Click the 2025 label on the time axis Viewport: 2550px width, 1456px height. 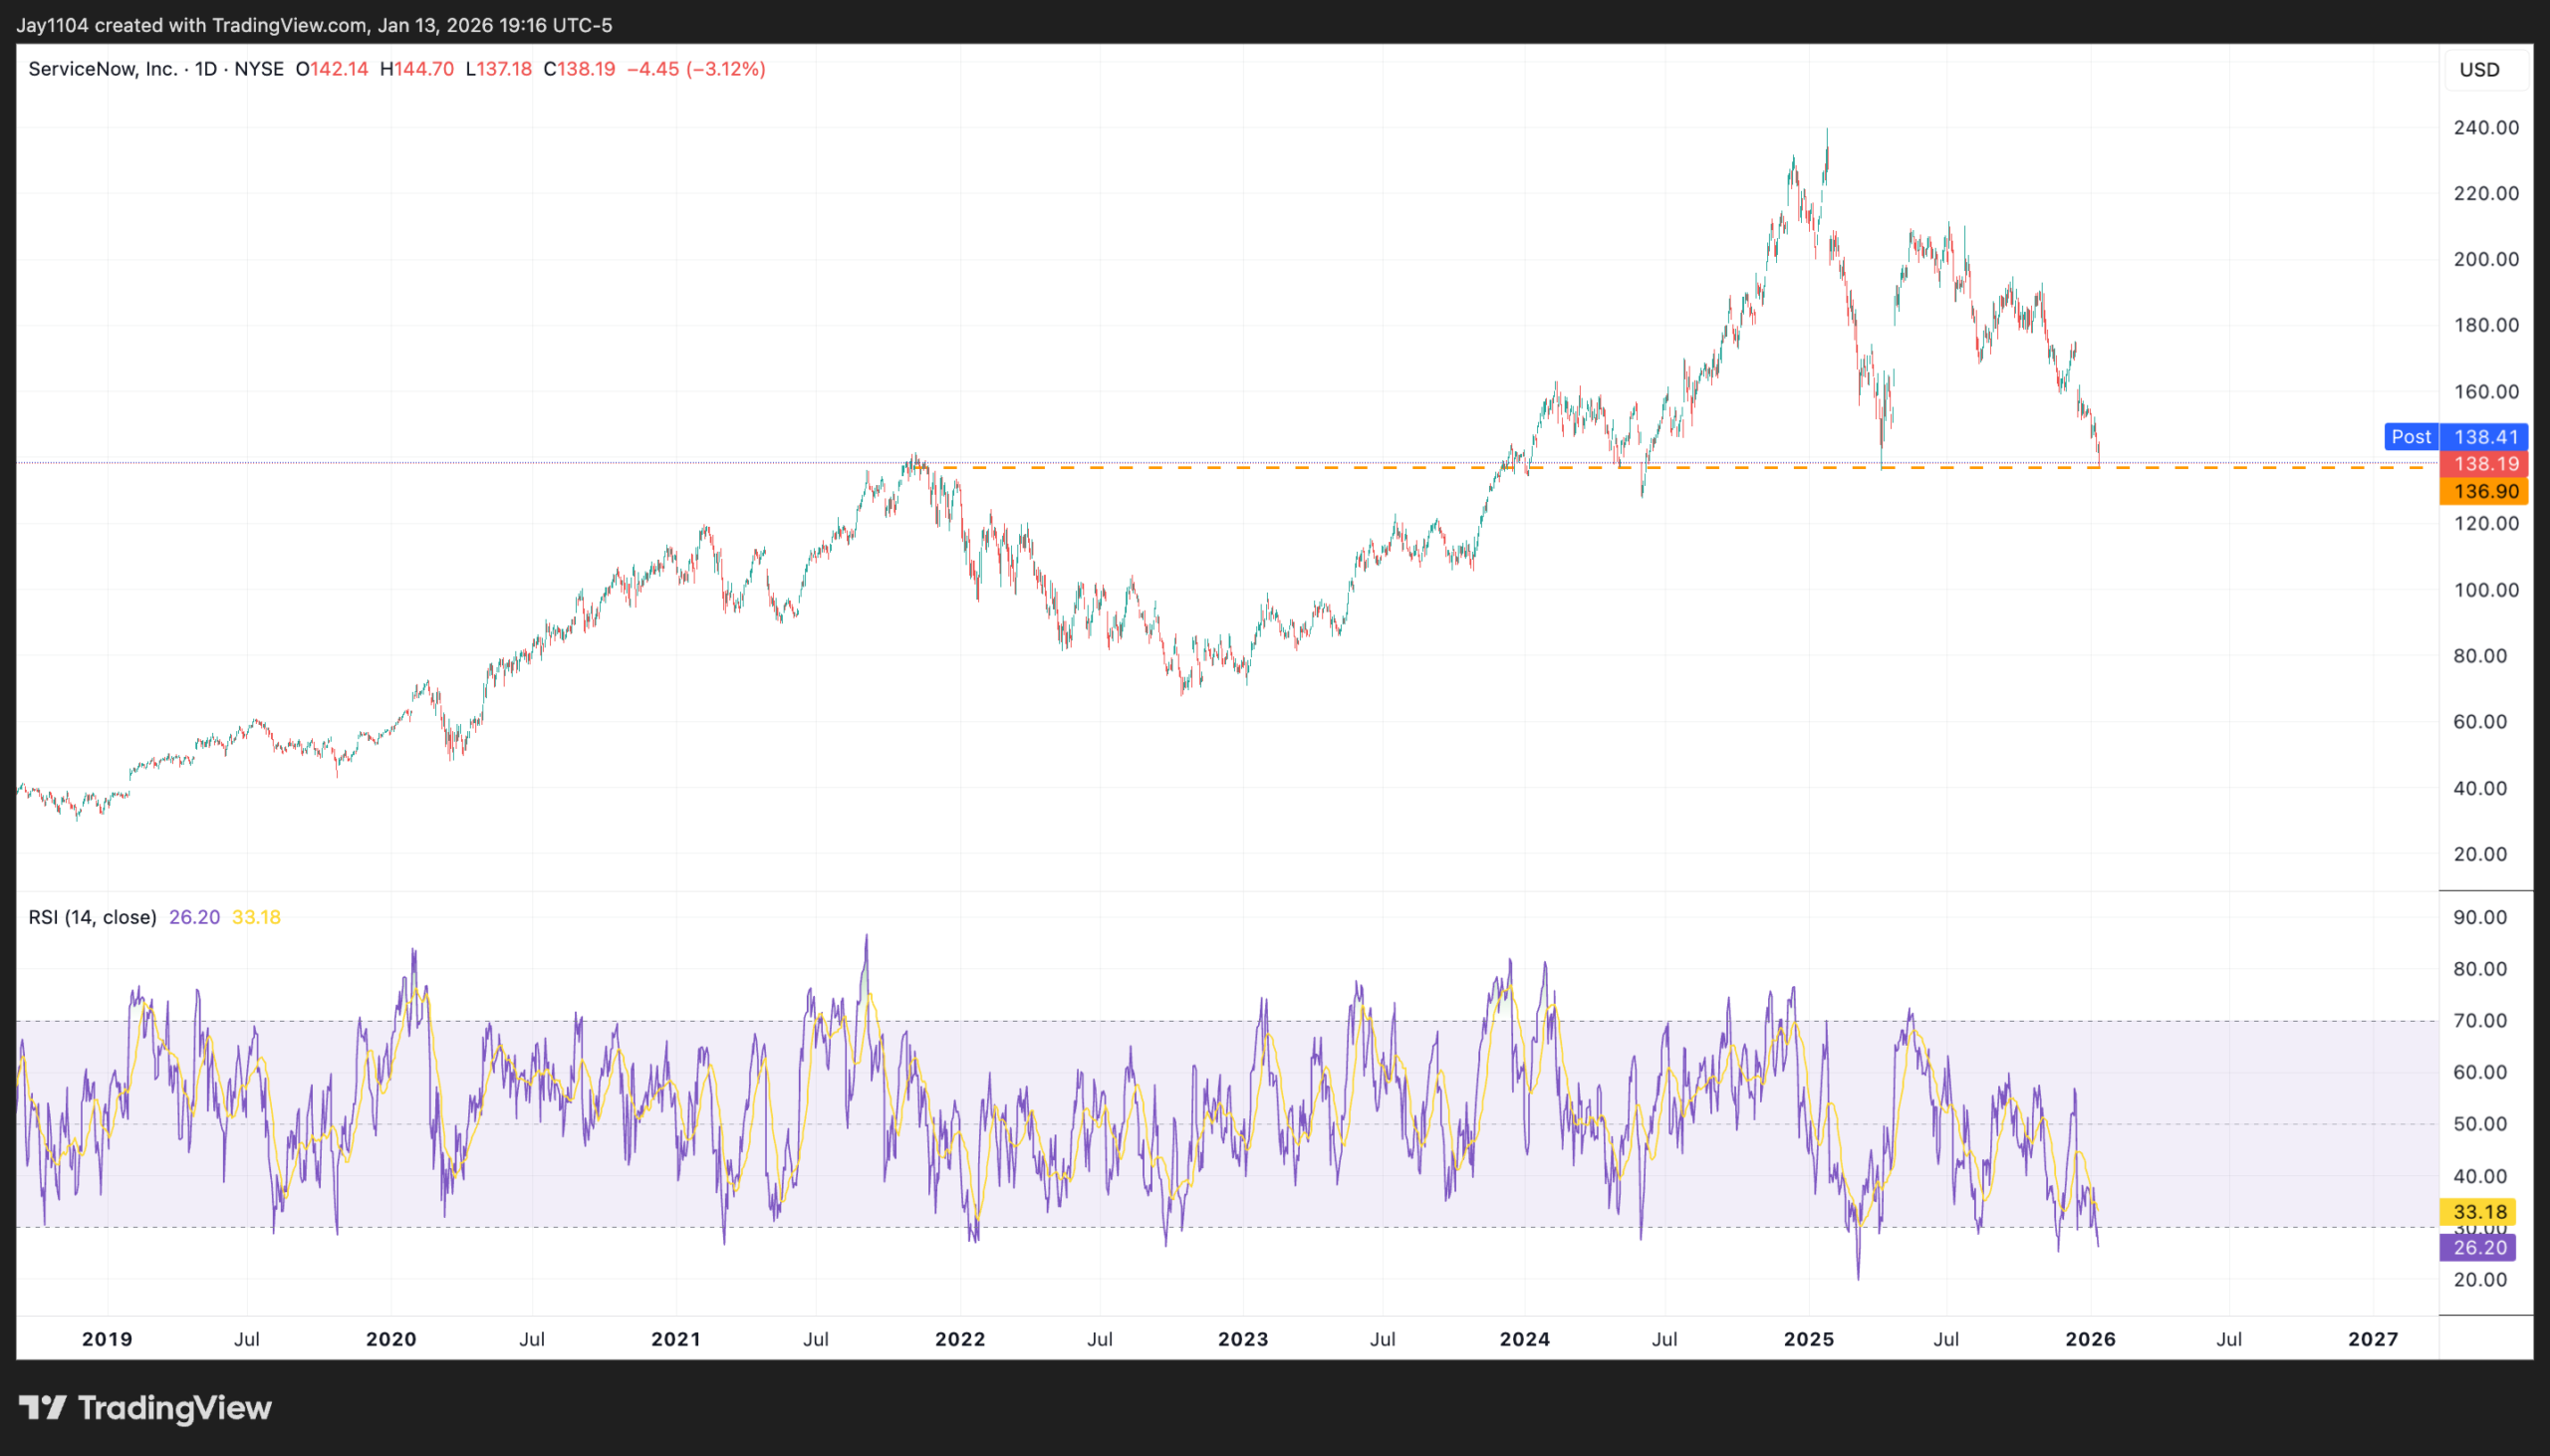(1808, 1339)
